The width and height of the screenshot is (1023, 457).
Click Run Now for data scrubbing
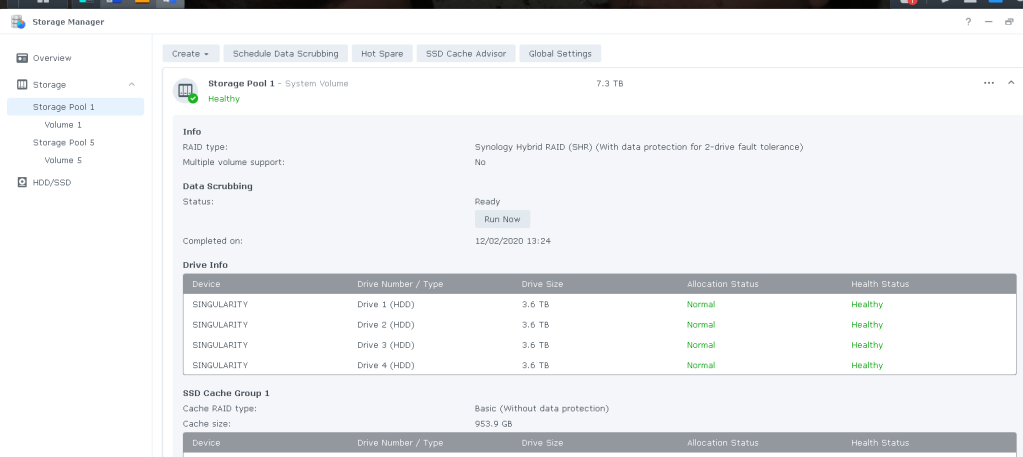(502, 219)
